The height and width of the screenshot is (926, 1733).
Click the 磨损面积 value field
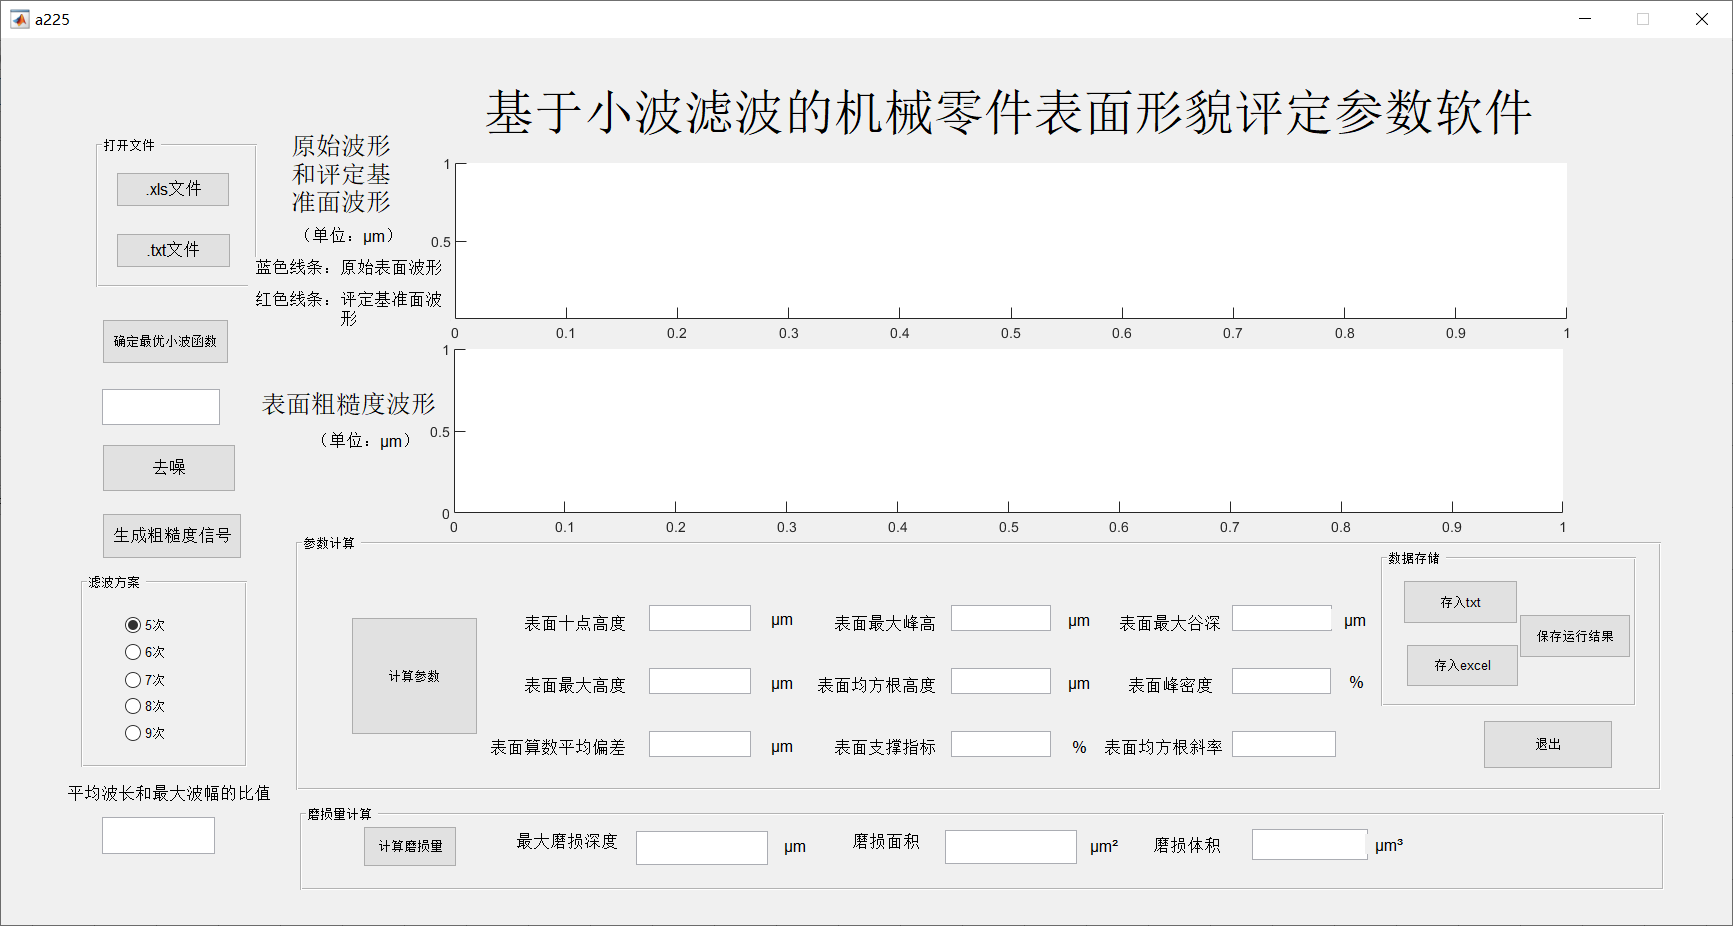[1011, 847]
